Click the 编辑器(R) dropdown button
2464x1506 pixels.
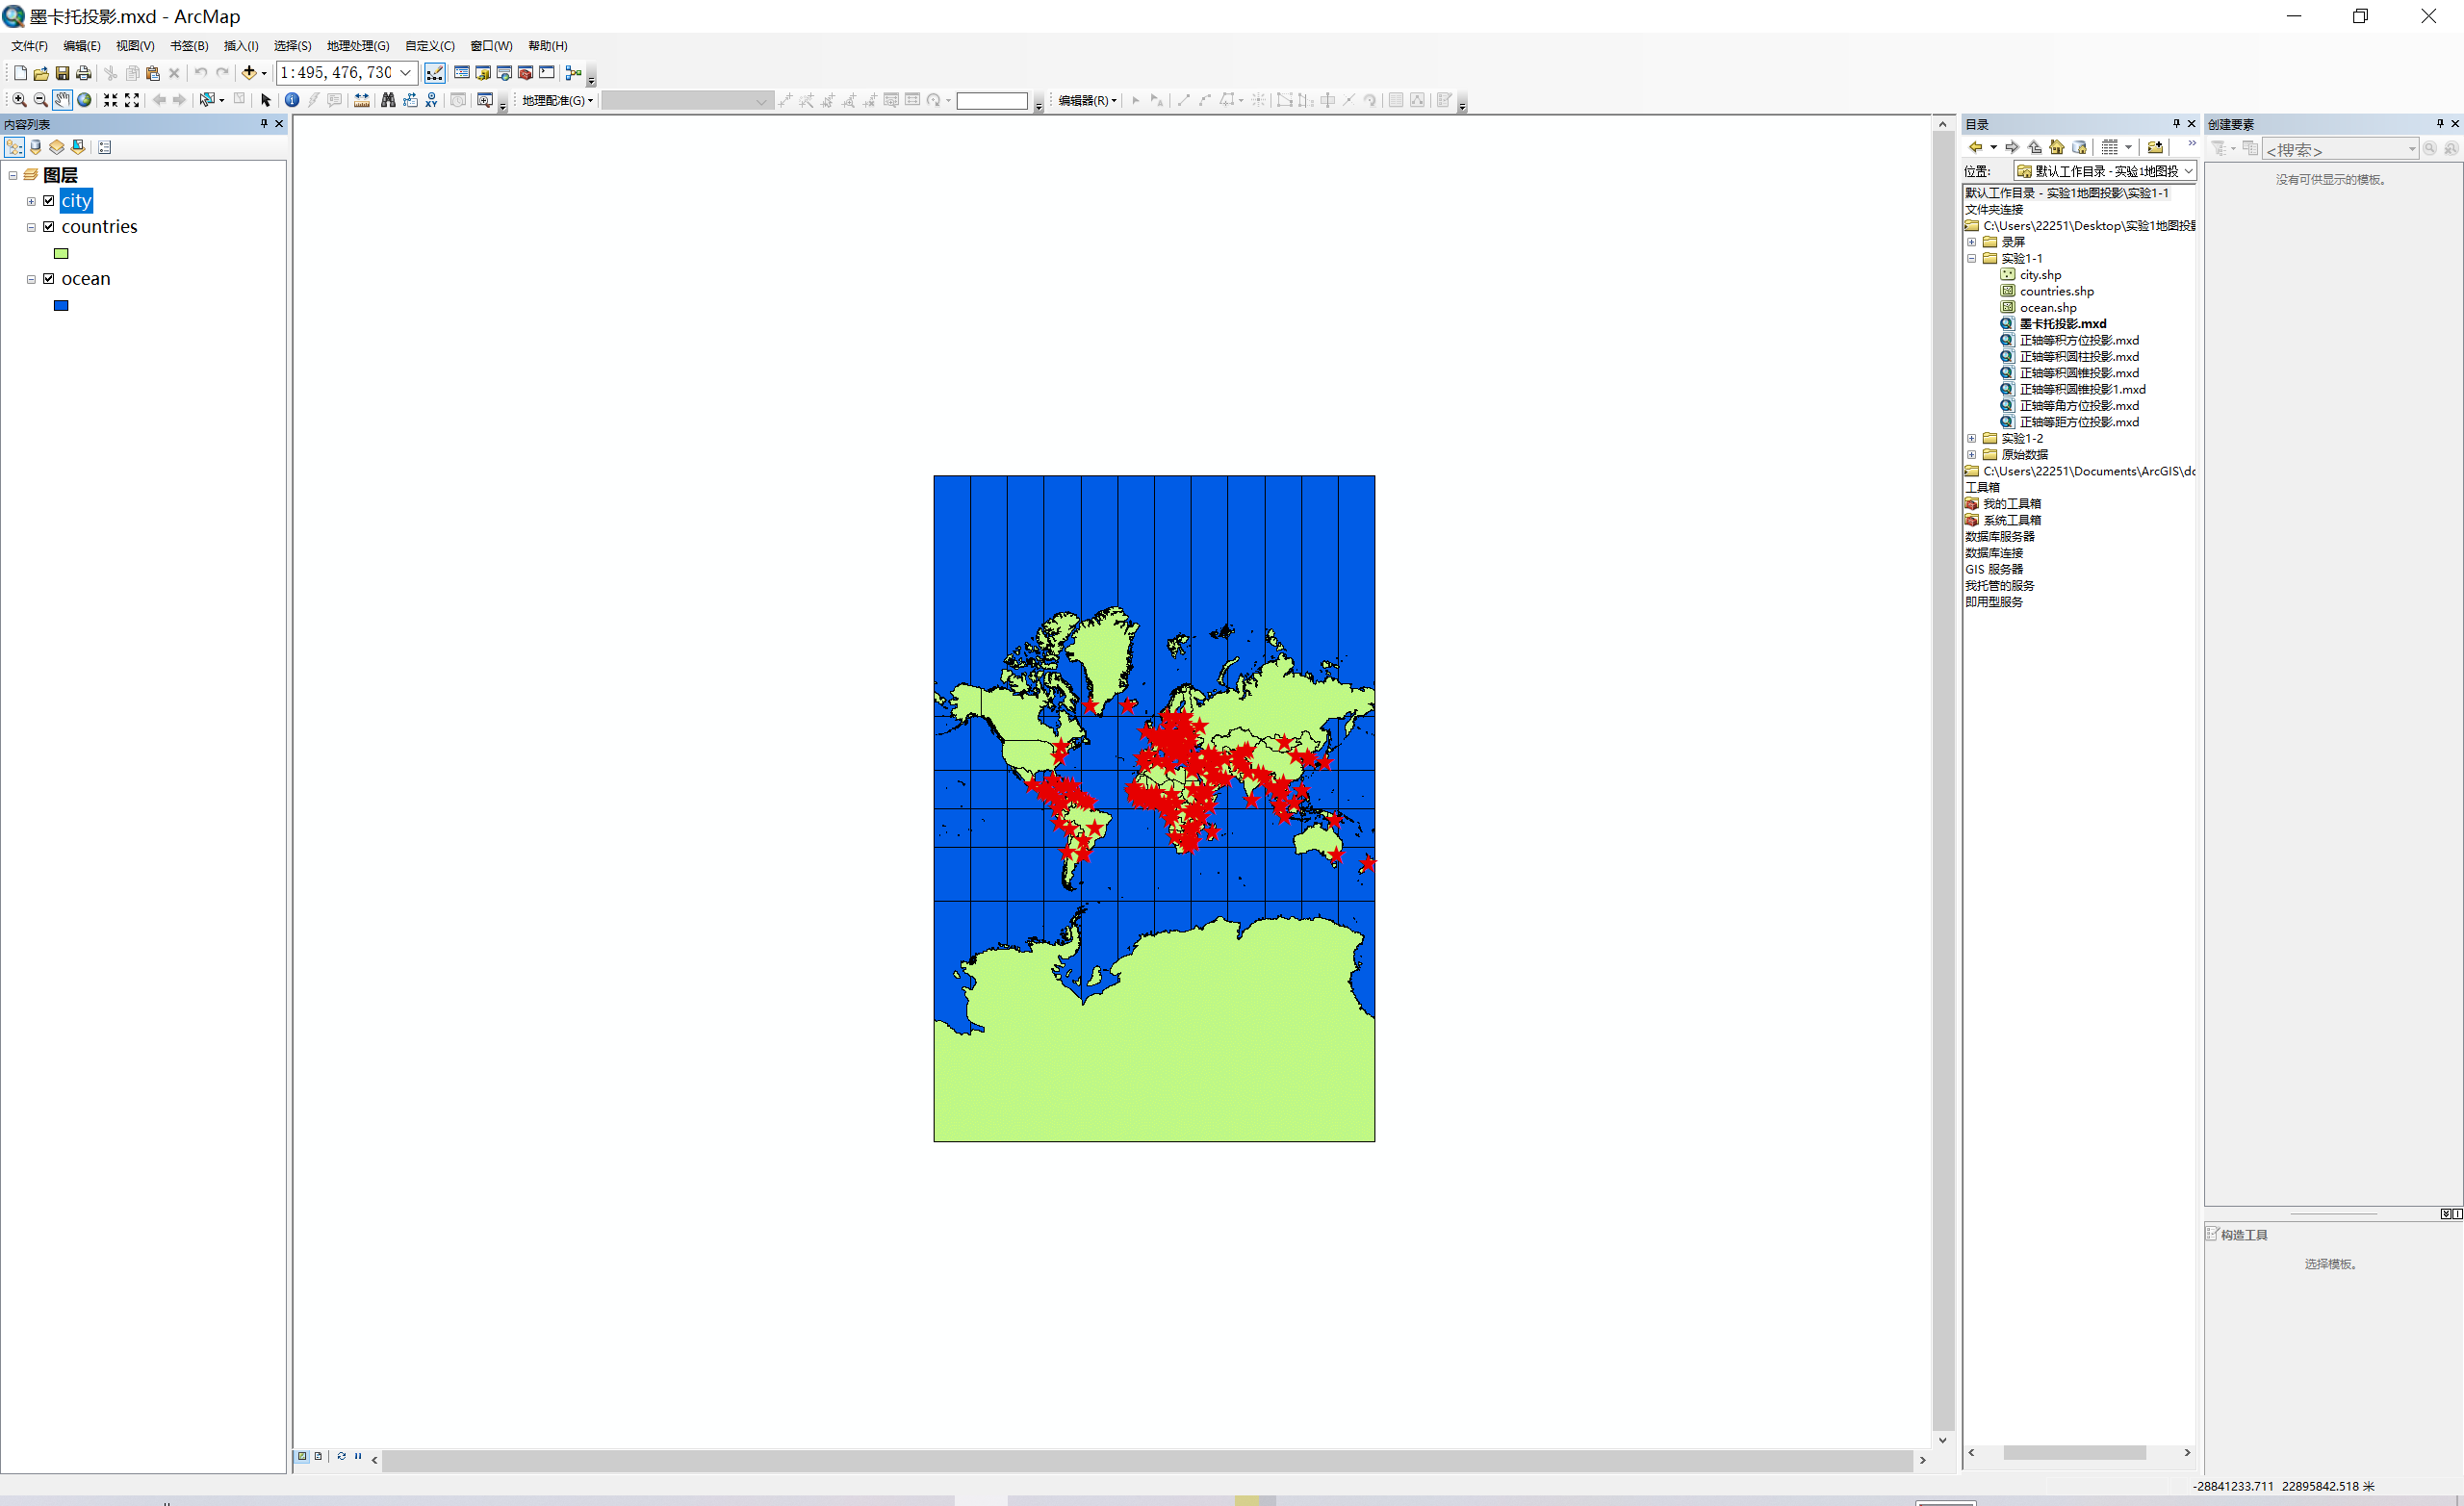pyautogui.click(x=1087, y=100)
